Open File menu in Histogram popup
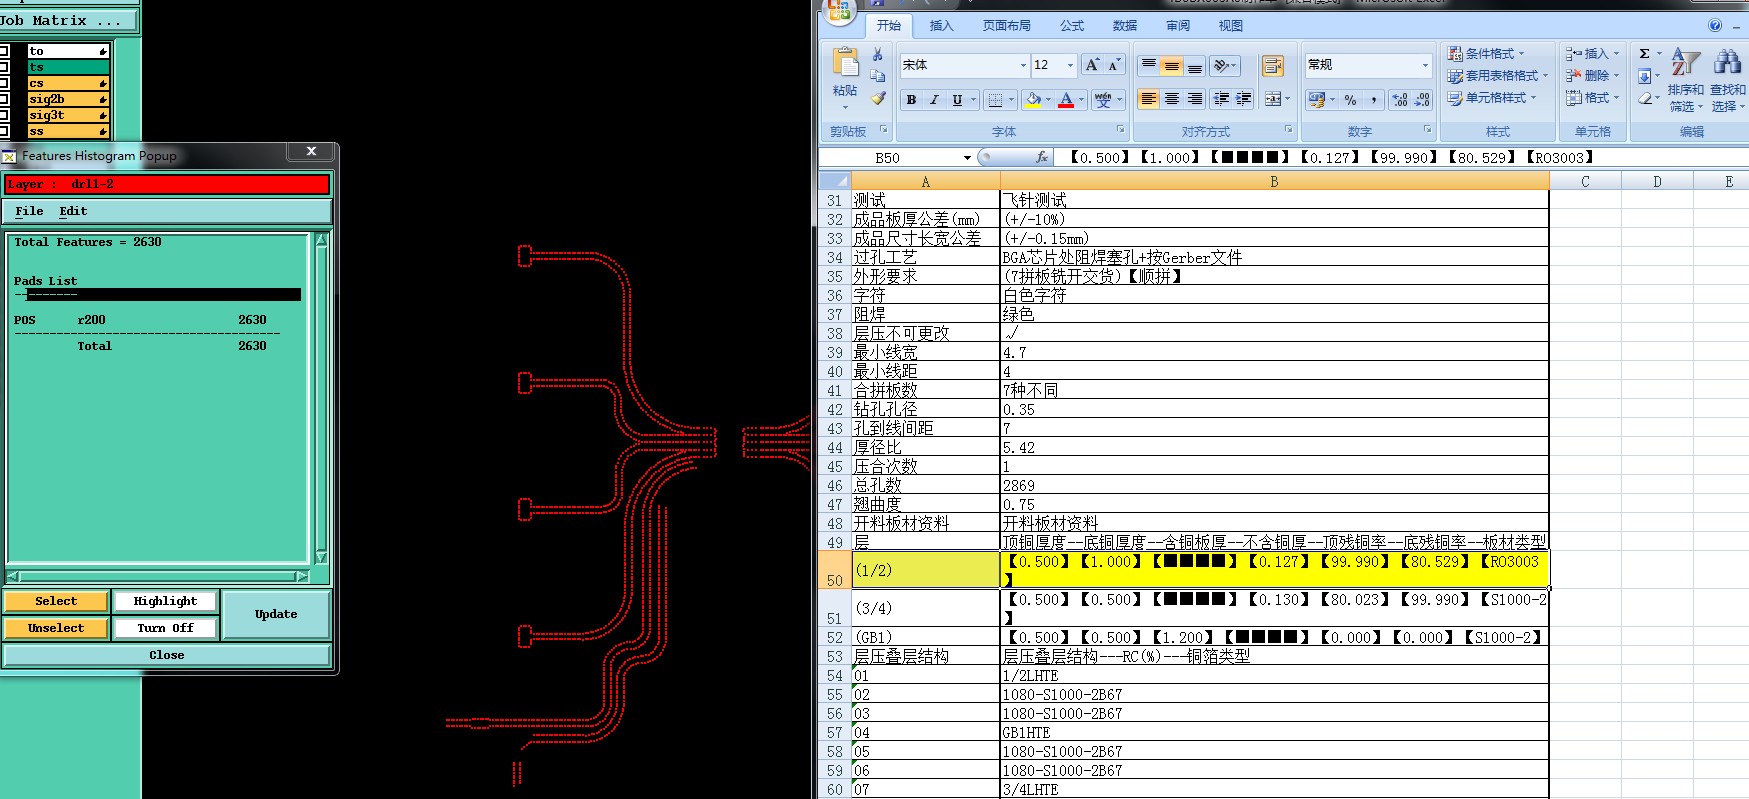Screen dimensions: 1749x799 (29, 211)
